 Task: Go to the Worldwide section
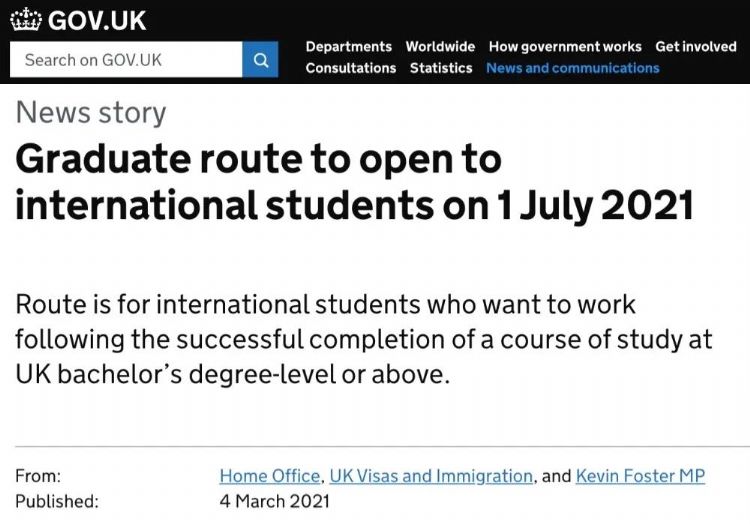click(440, 46)
